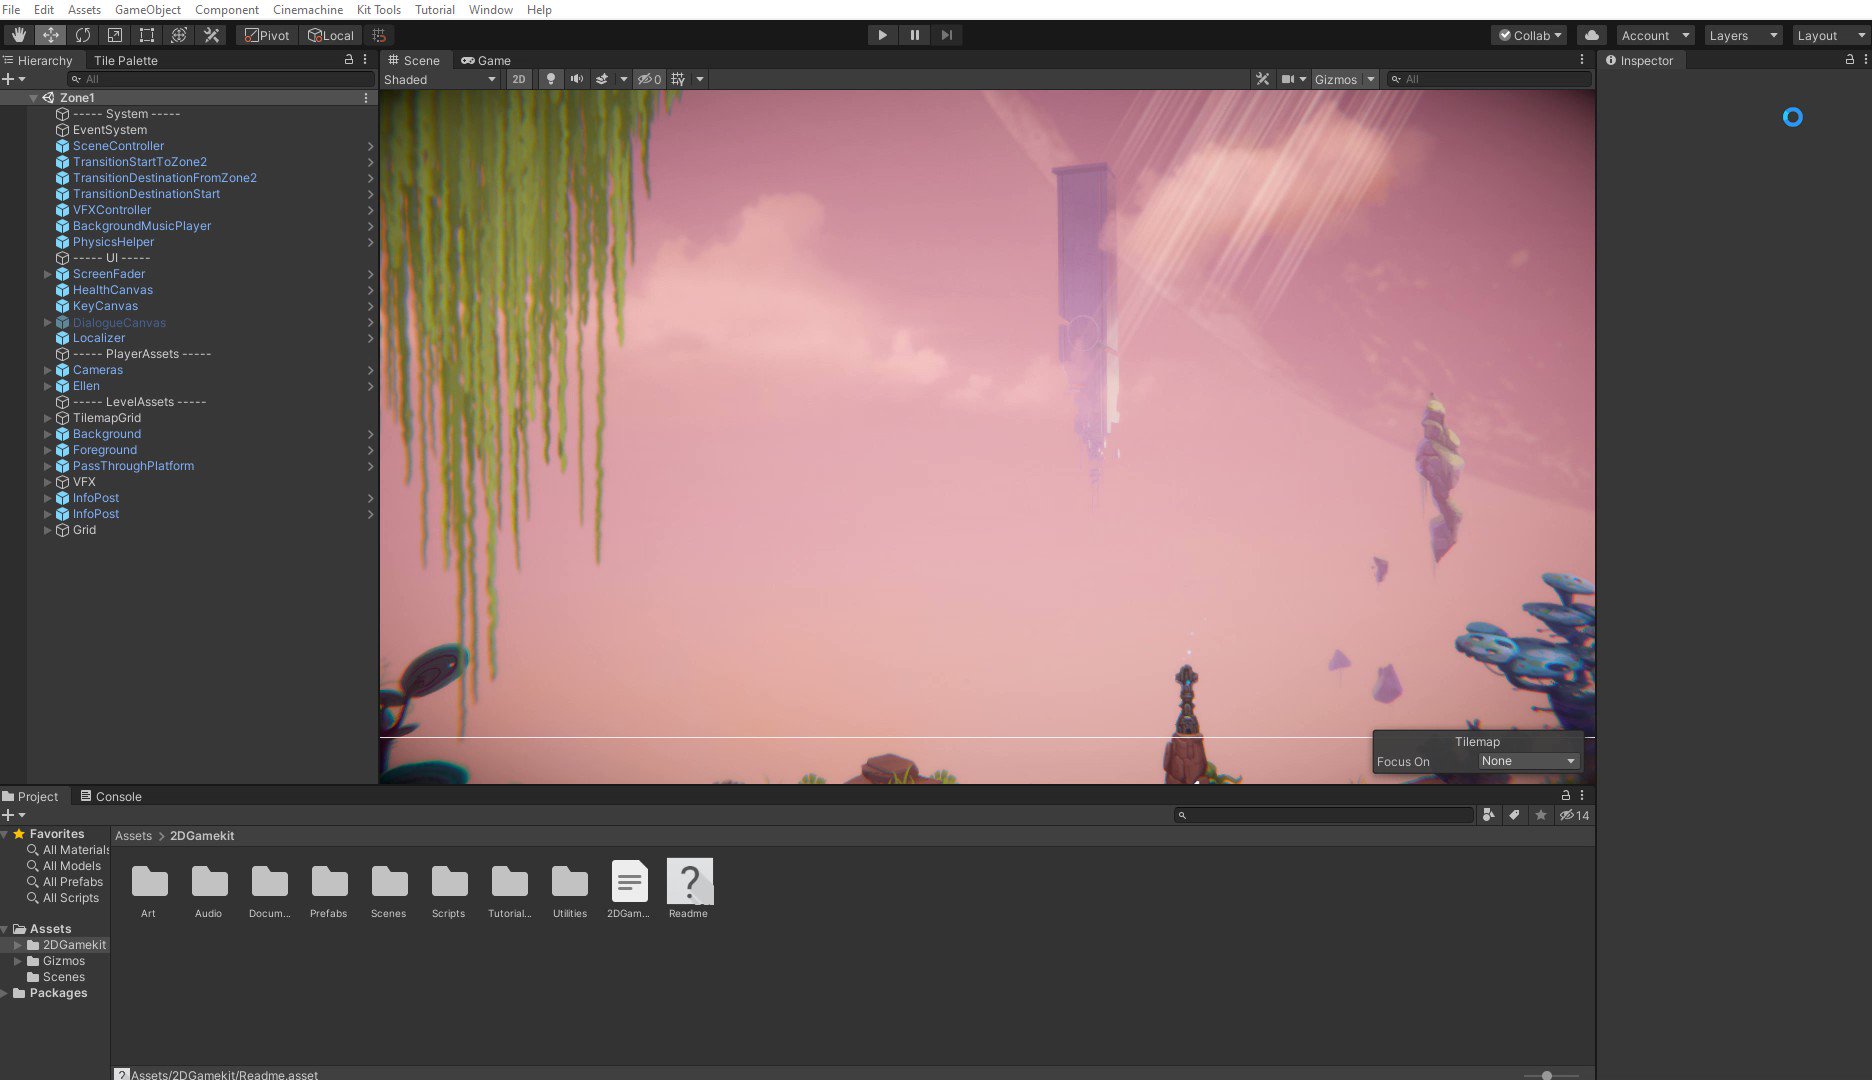The width and height of the screenshot is (1872, 1080).
Task: Lock the Inspector panel
Action: tap(1850, 60)
